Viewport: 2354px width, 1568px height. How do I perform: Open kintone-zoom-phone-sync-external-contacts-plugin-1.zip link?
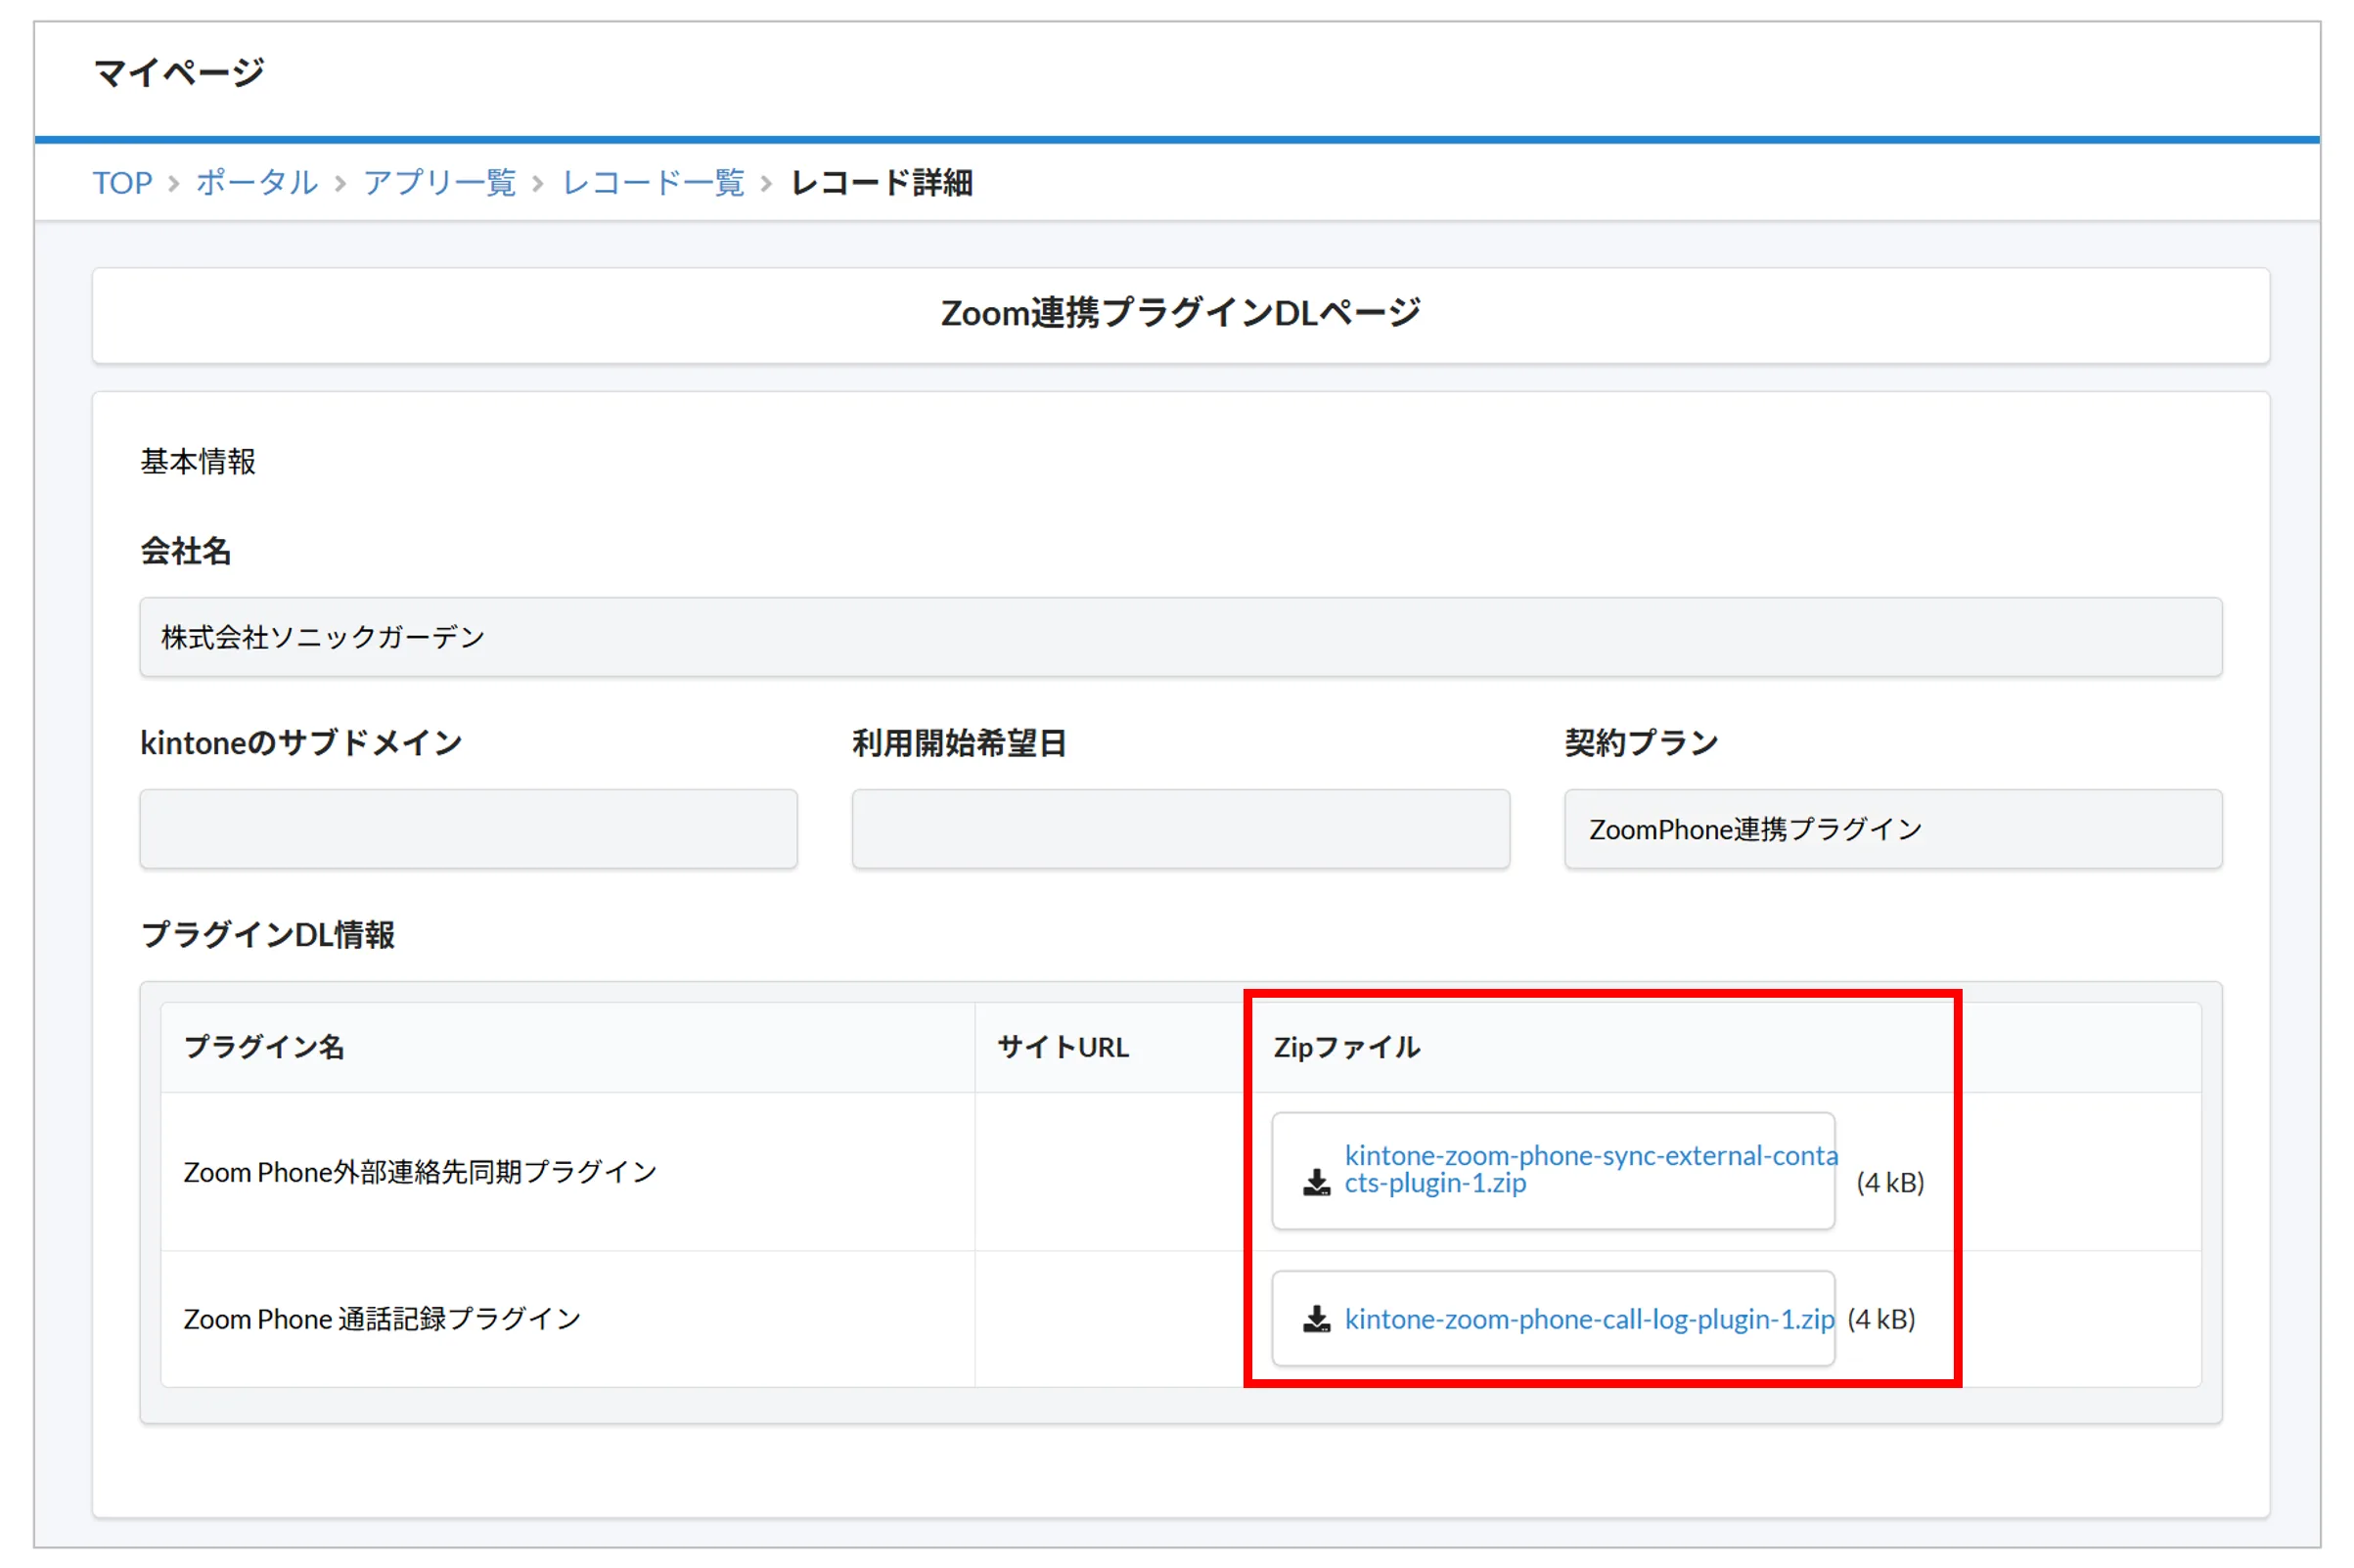click(1590, 1169)
